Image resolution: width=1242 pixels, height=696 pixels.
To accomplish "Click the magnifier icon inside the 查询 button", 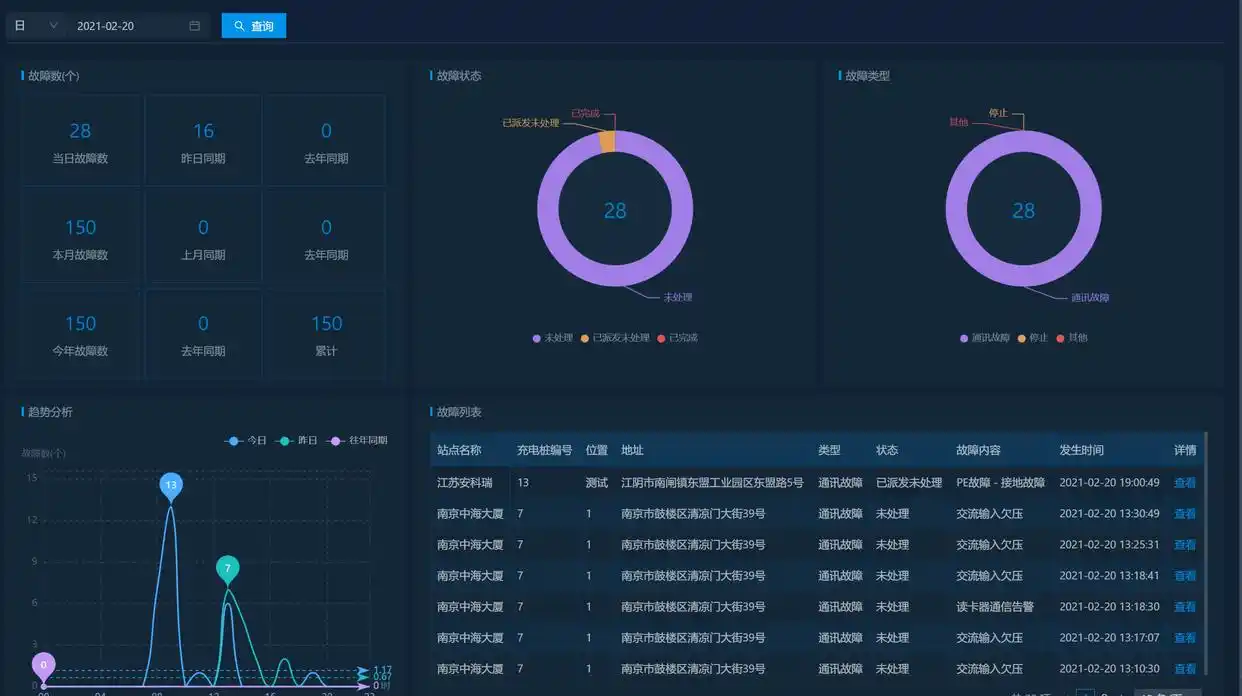I will click(x=238, y=24).
